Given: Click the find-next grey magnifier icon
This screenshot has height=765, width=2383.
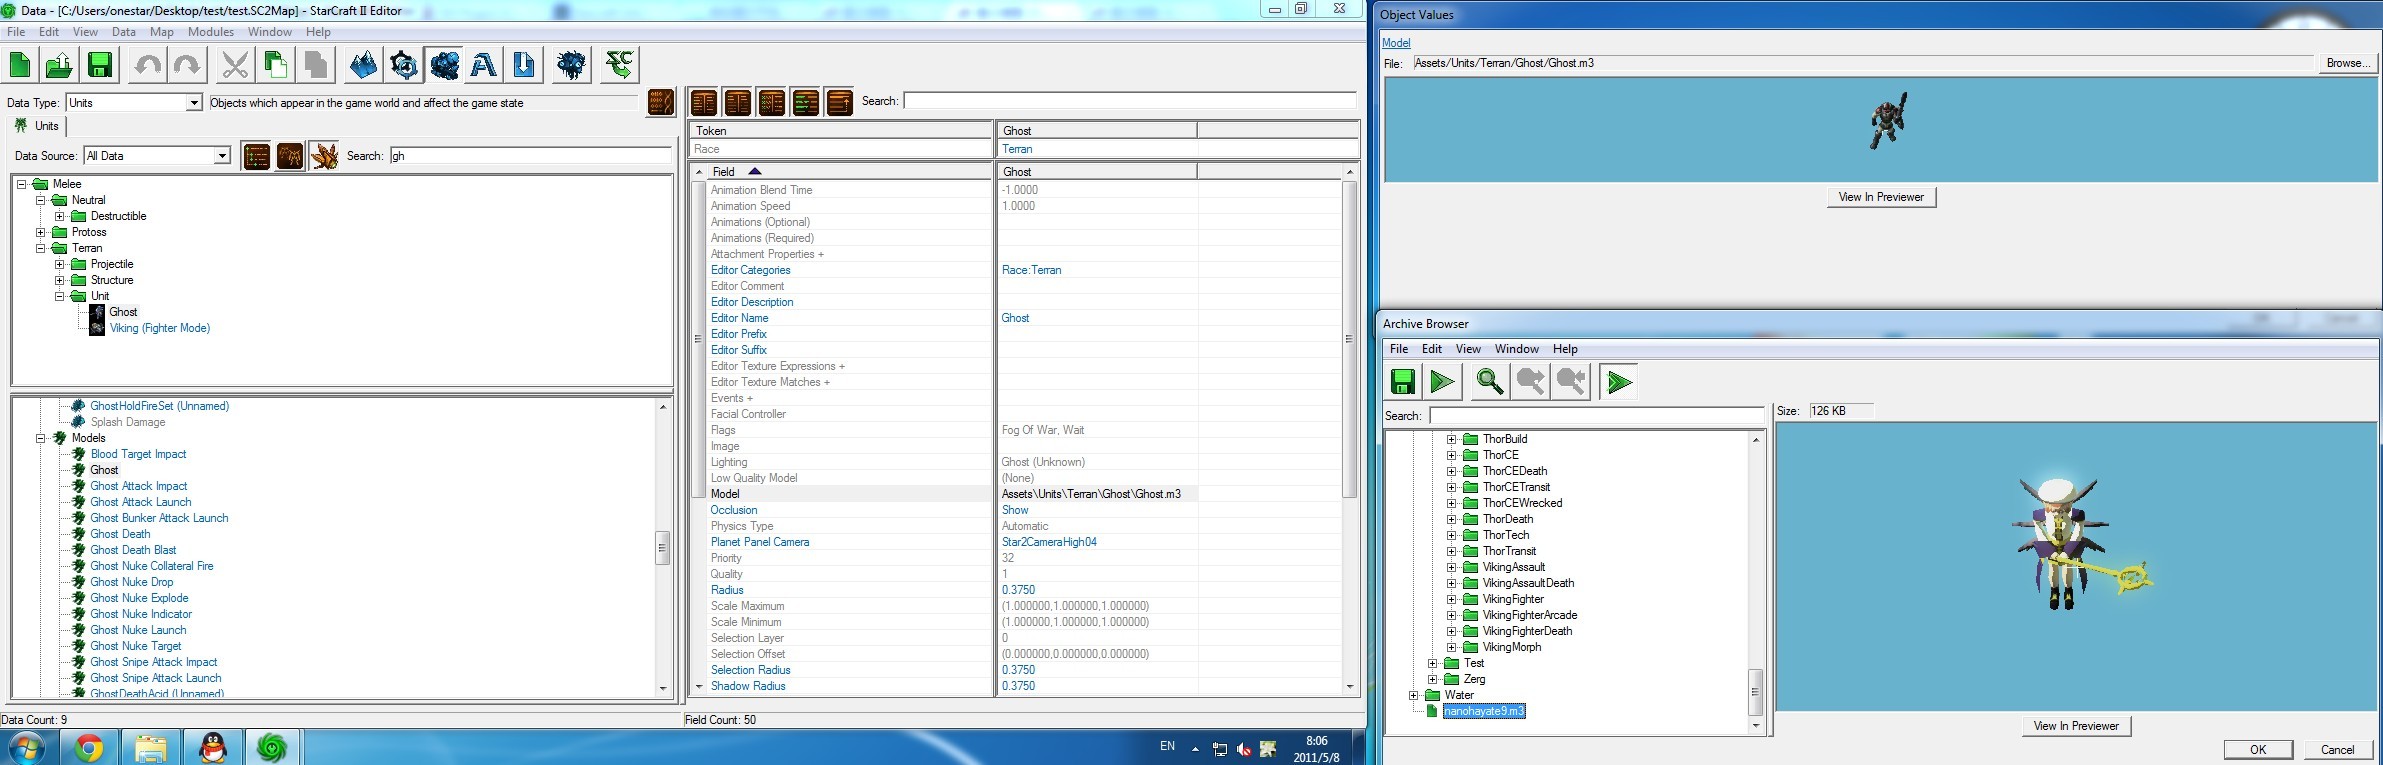Looking at the screenshot, I should [x=1531, y=382].
